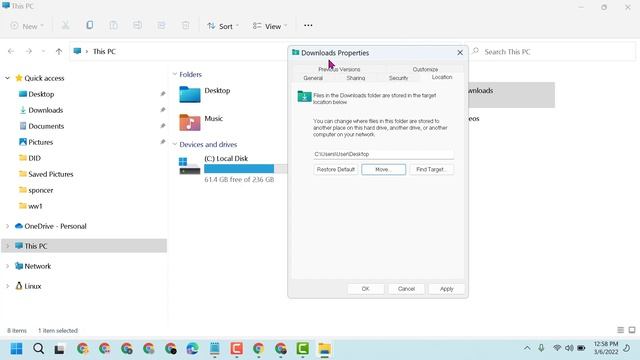The width and height of the screenshot is (640, 360).
Task: Switch to details view icon in status bar
Action: coord(620,330)
